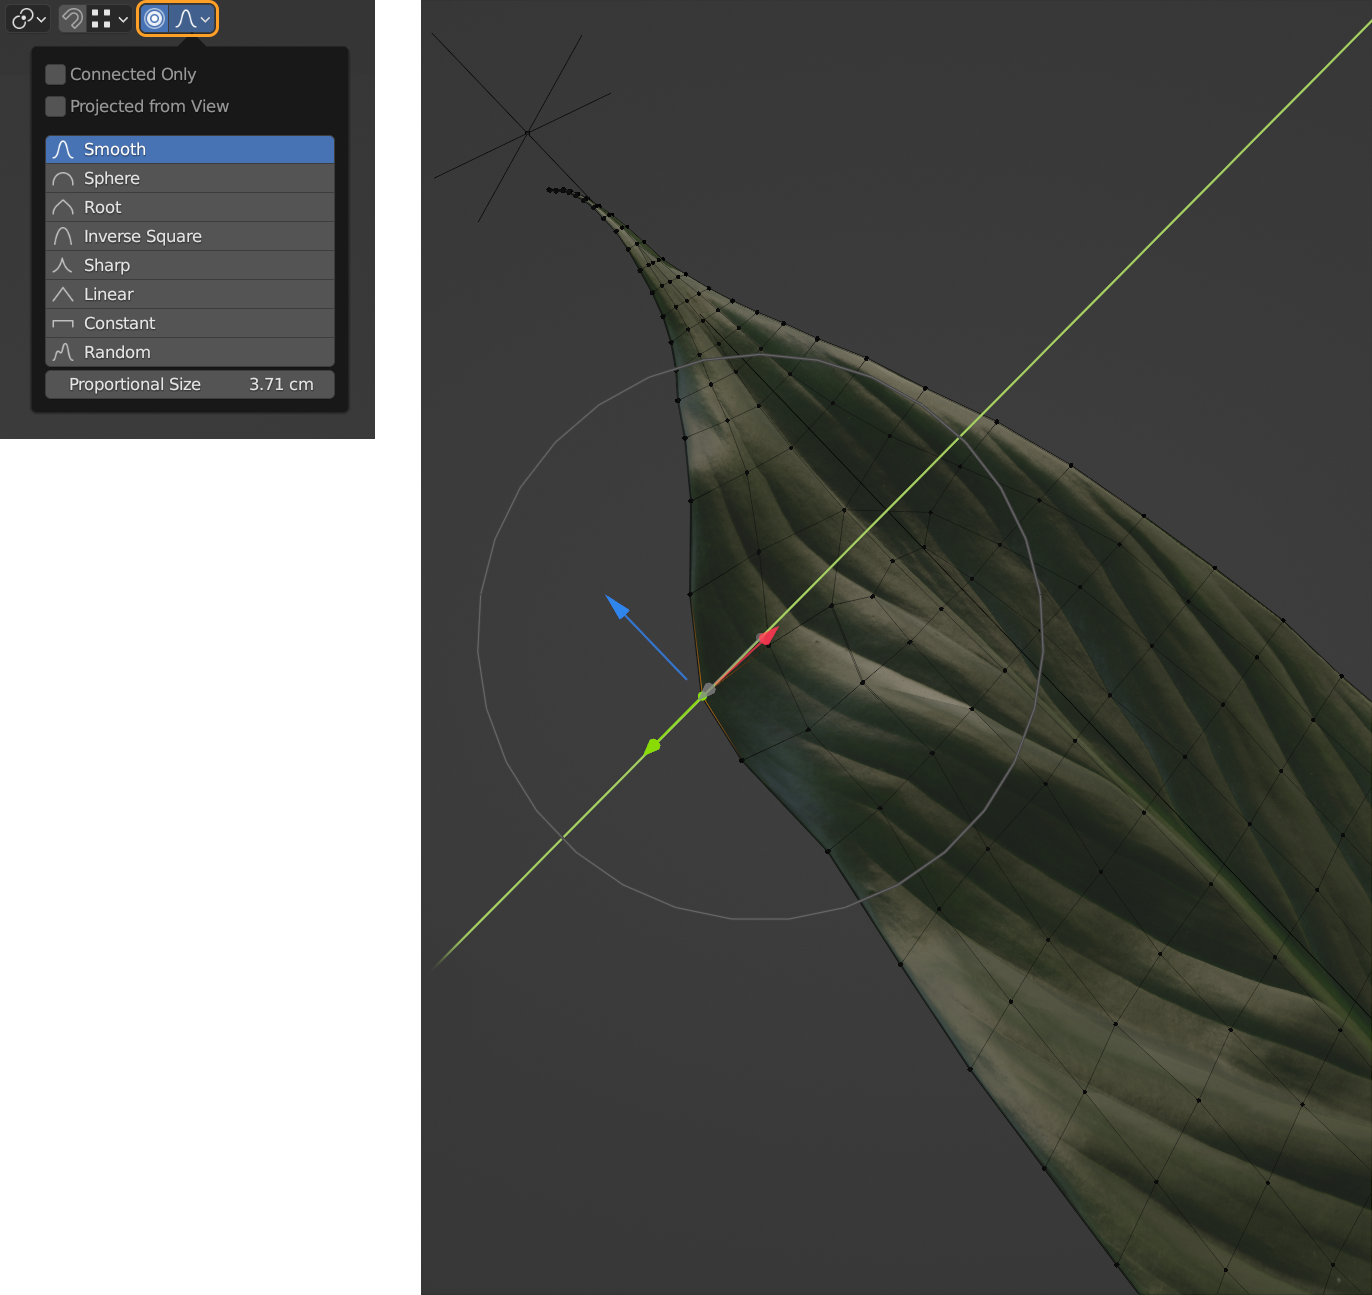The image size is (1372, 1295).
Task: Click the Sharp falloff curve icon
Action: [63, 266]
